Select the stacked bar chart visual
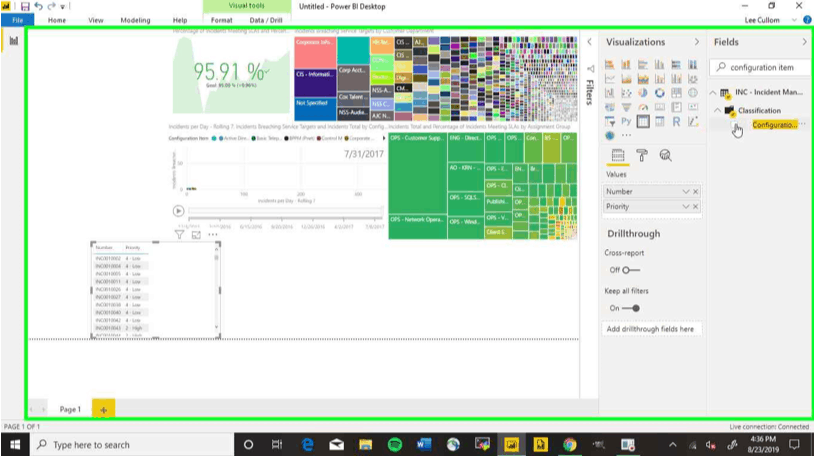 [x=609, y=65]
